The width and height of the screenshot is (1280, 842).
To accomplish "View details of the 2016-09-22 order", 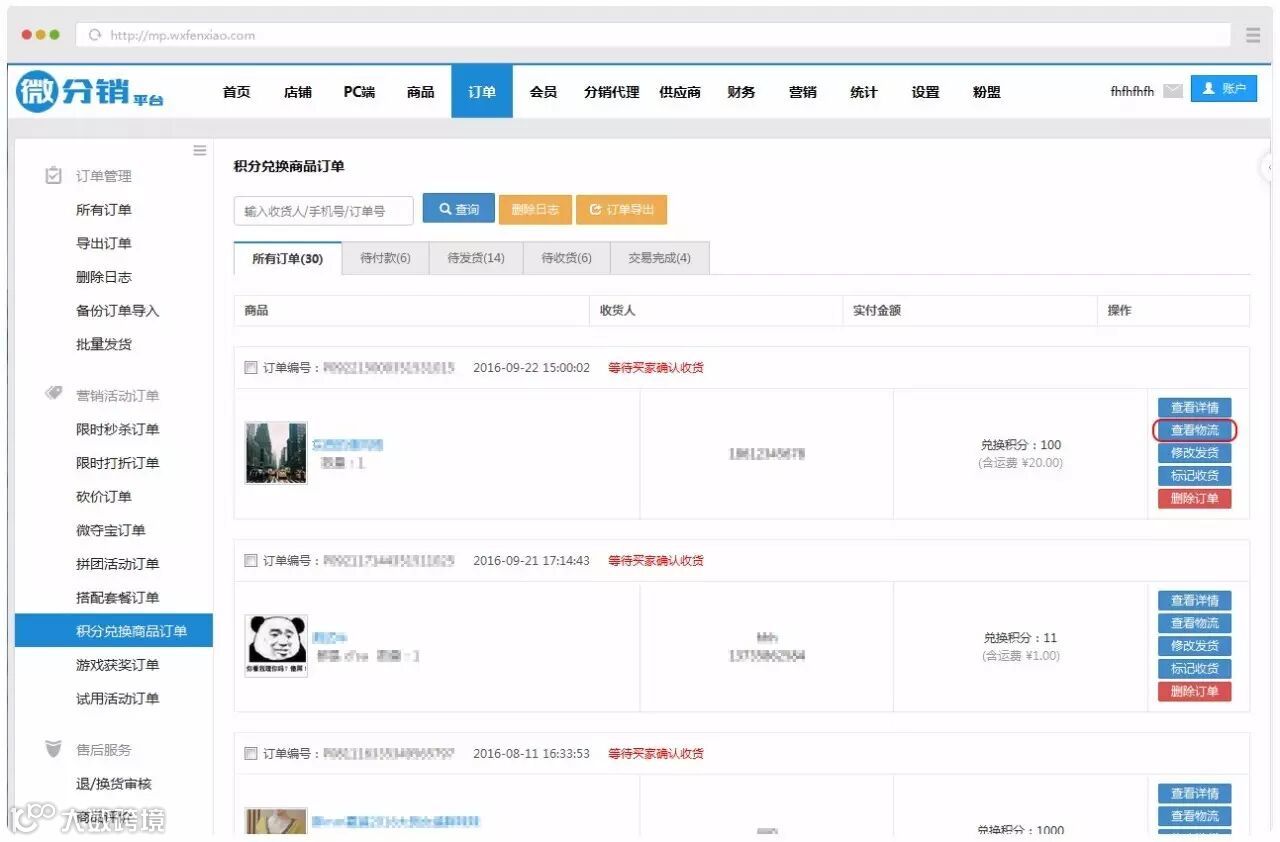I will click(x=1195, y=408).
